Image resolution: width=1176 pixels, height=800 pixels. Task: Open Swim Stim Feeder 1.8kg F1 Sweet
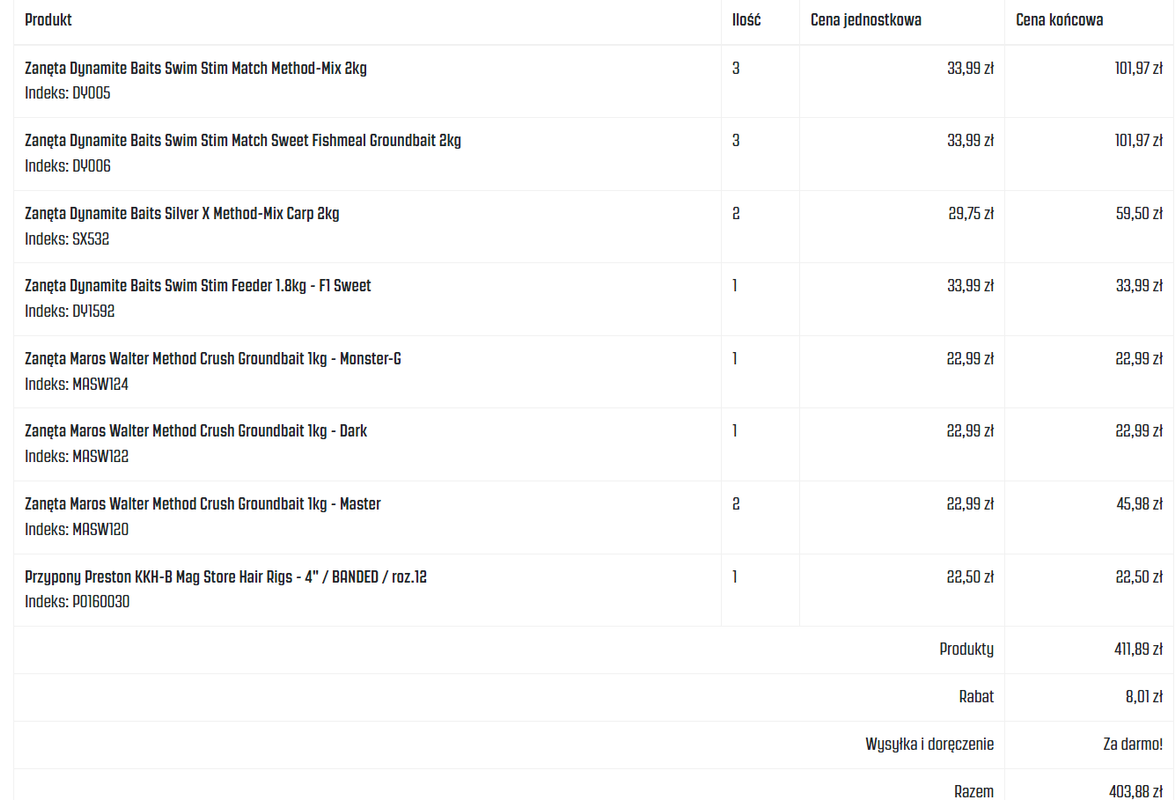(198, 286)
